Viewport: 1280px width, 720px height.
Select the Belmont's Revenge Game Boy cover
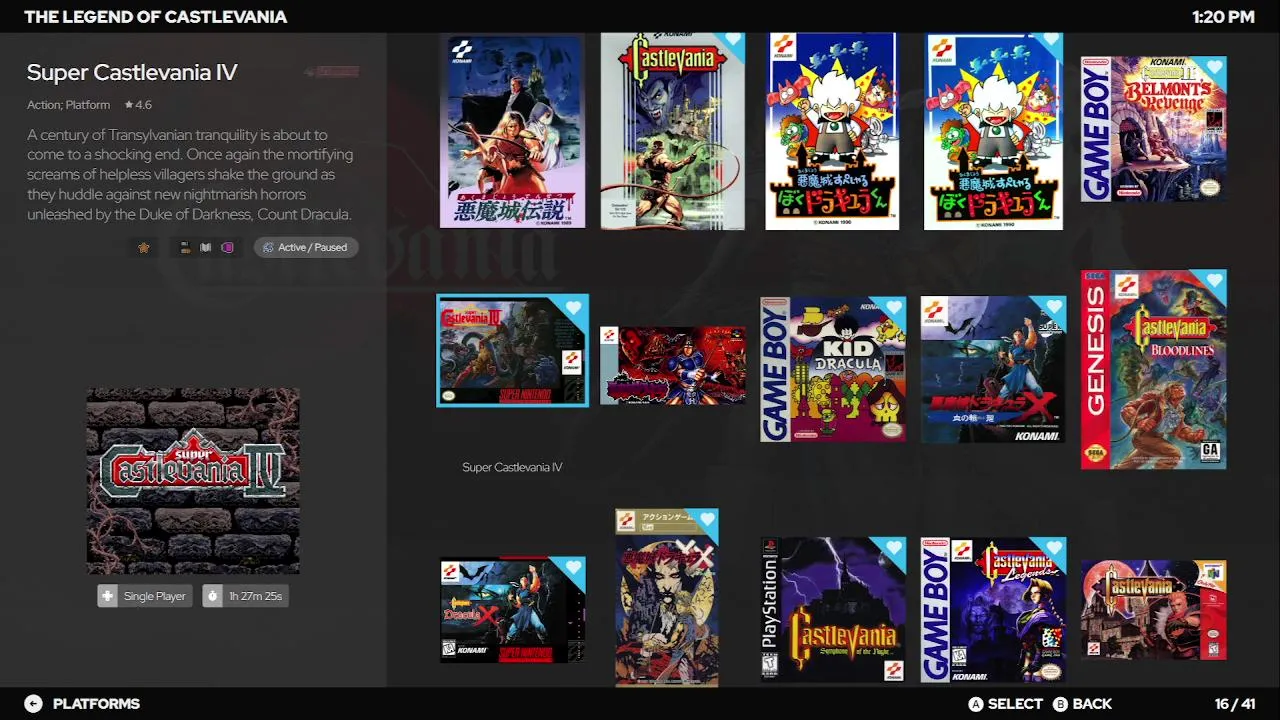pos(1153,129)
